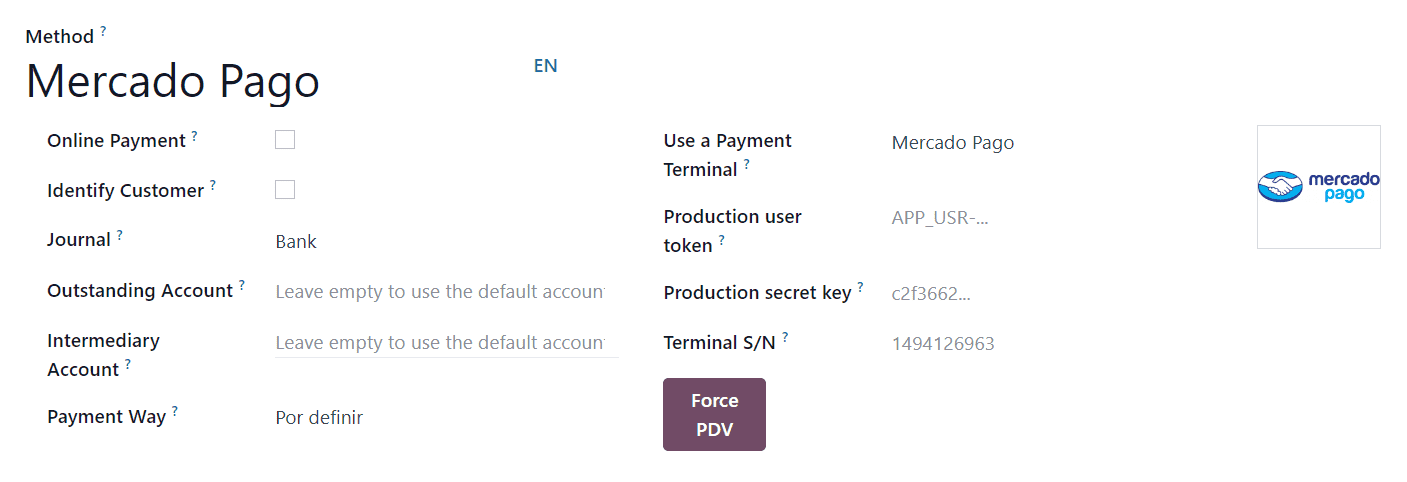The width and height of the screenshot is (1407, 482).
Task: Enable the Online Payment checkbox
Action: click(285, 140)
